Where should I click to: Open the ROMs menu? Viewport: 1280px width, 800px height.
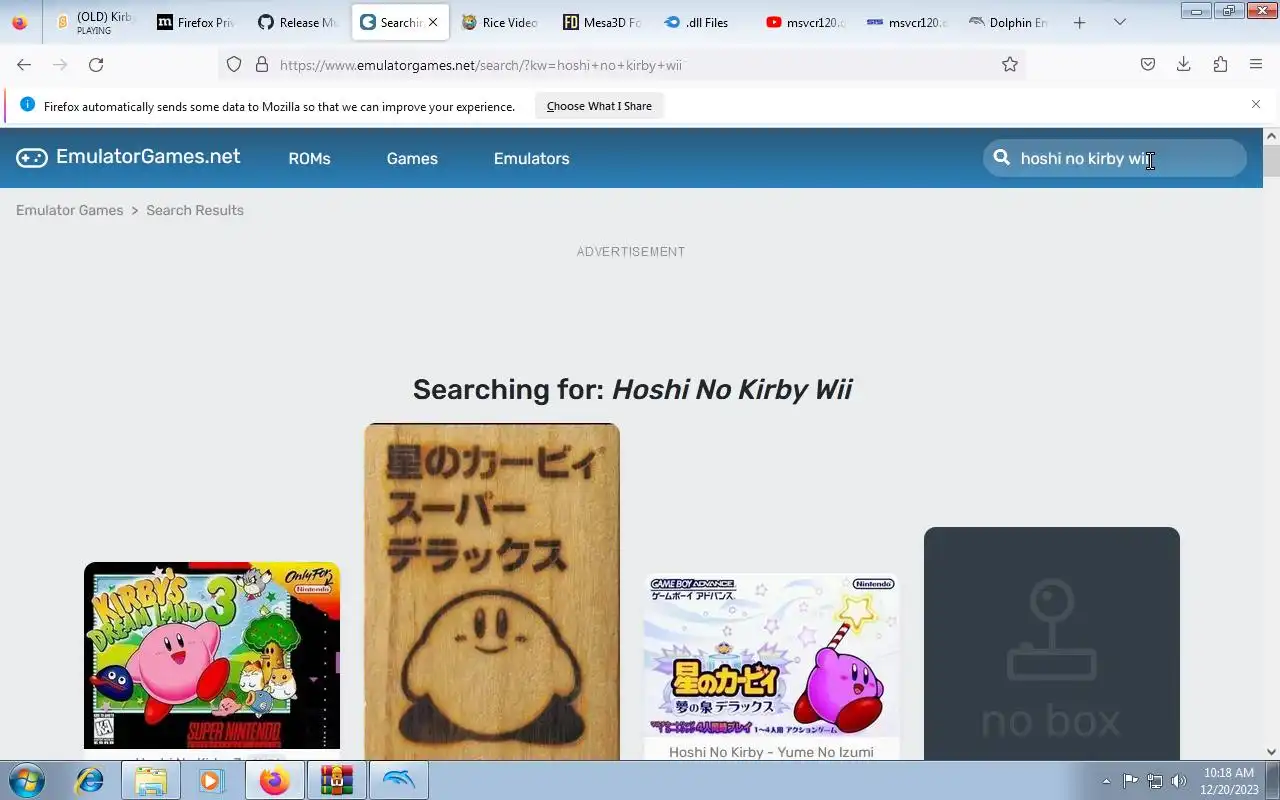click(309, 158)
